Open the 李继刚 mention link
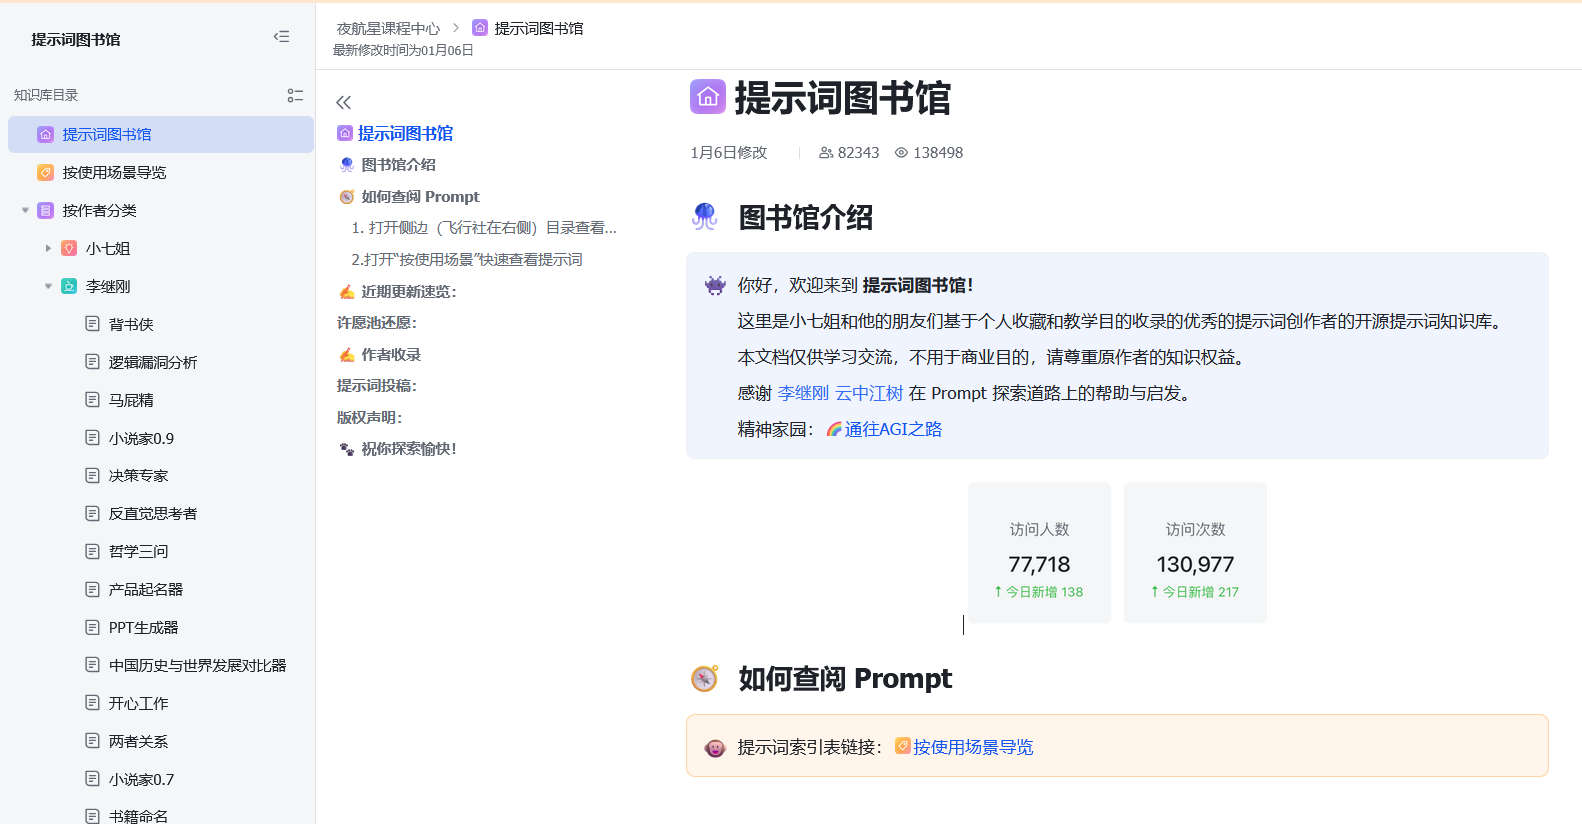Viewport: 1582px width, 824px height. (803, 393)
